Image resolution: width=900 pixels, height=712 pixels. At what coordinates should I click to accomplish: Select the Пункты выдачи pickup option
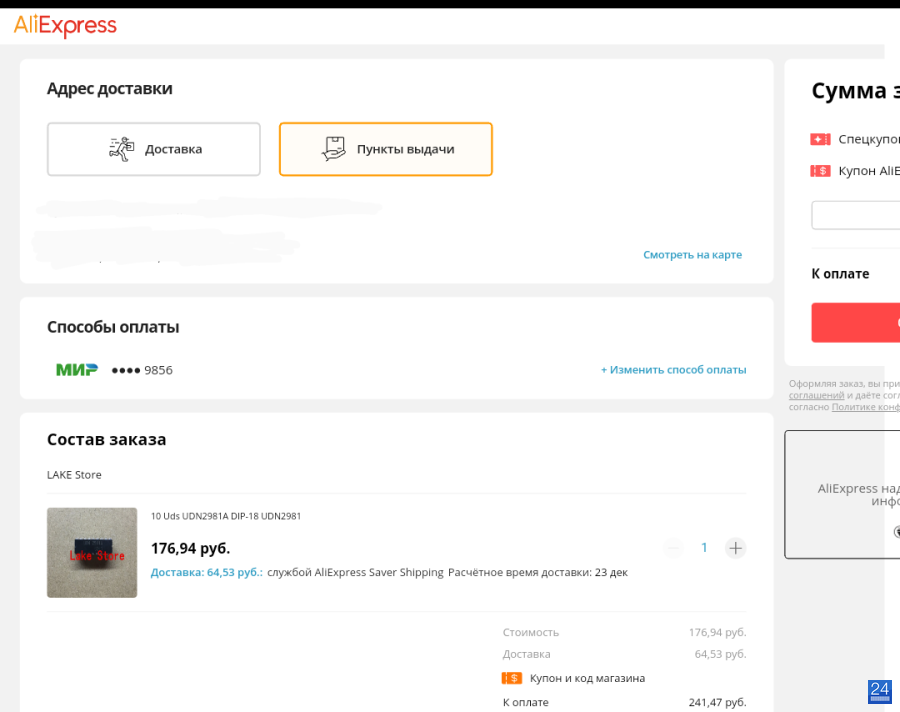click(386, 149)
